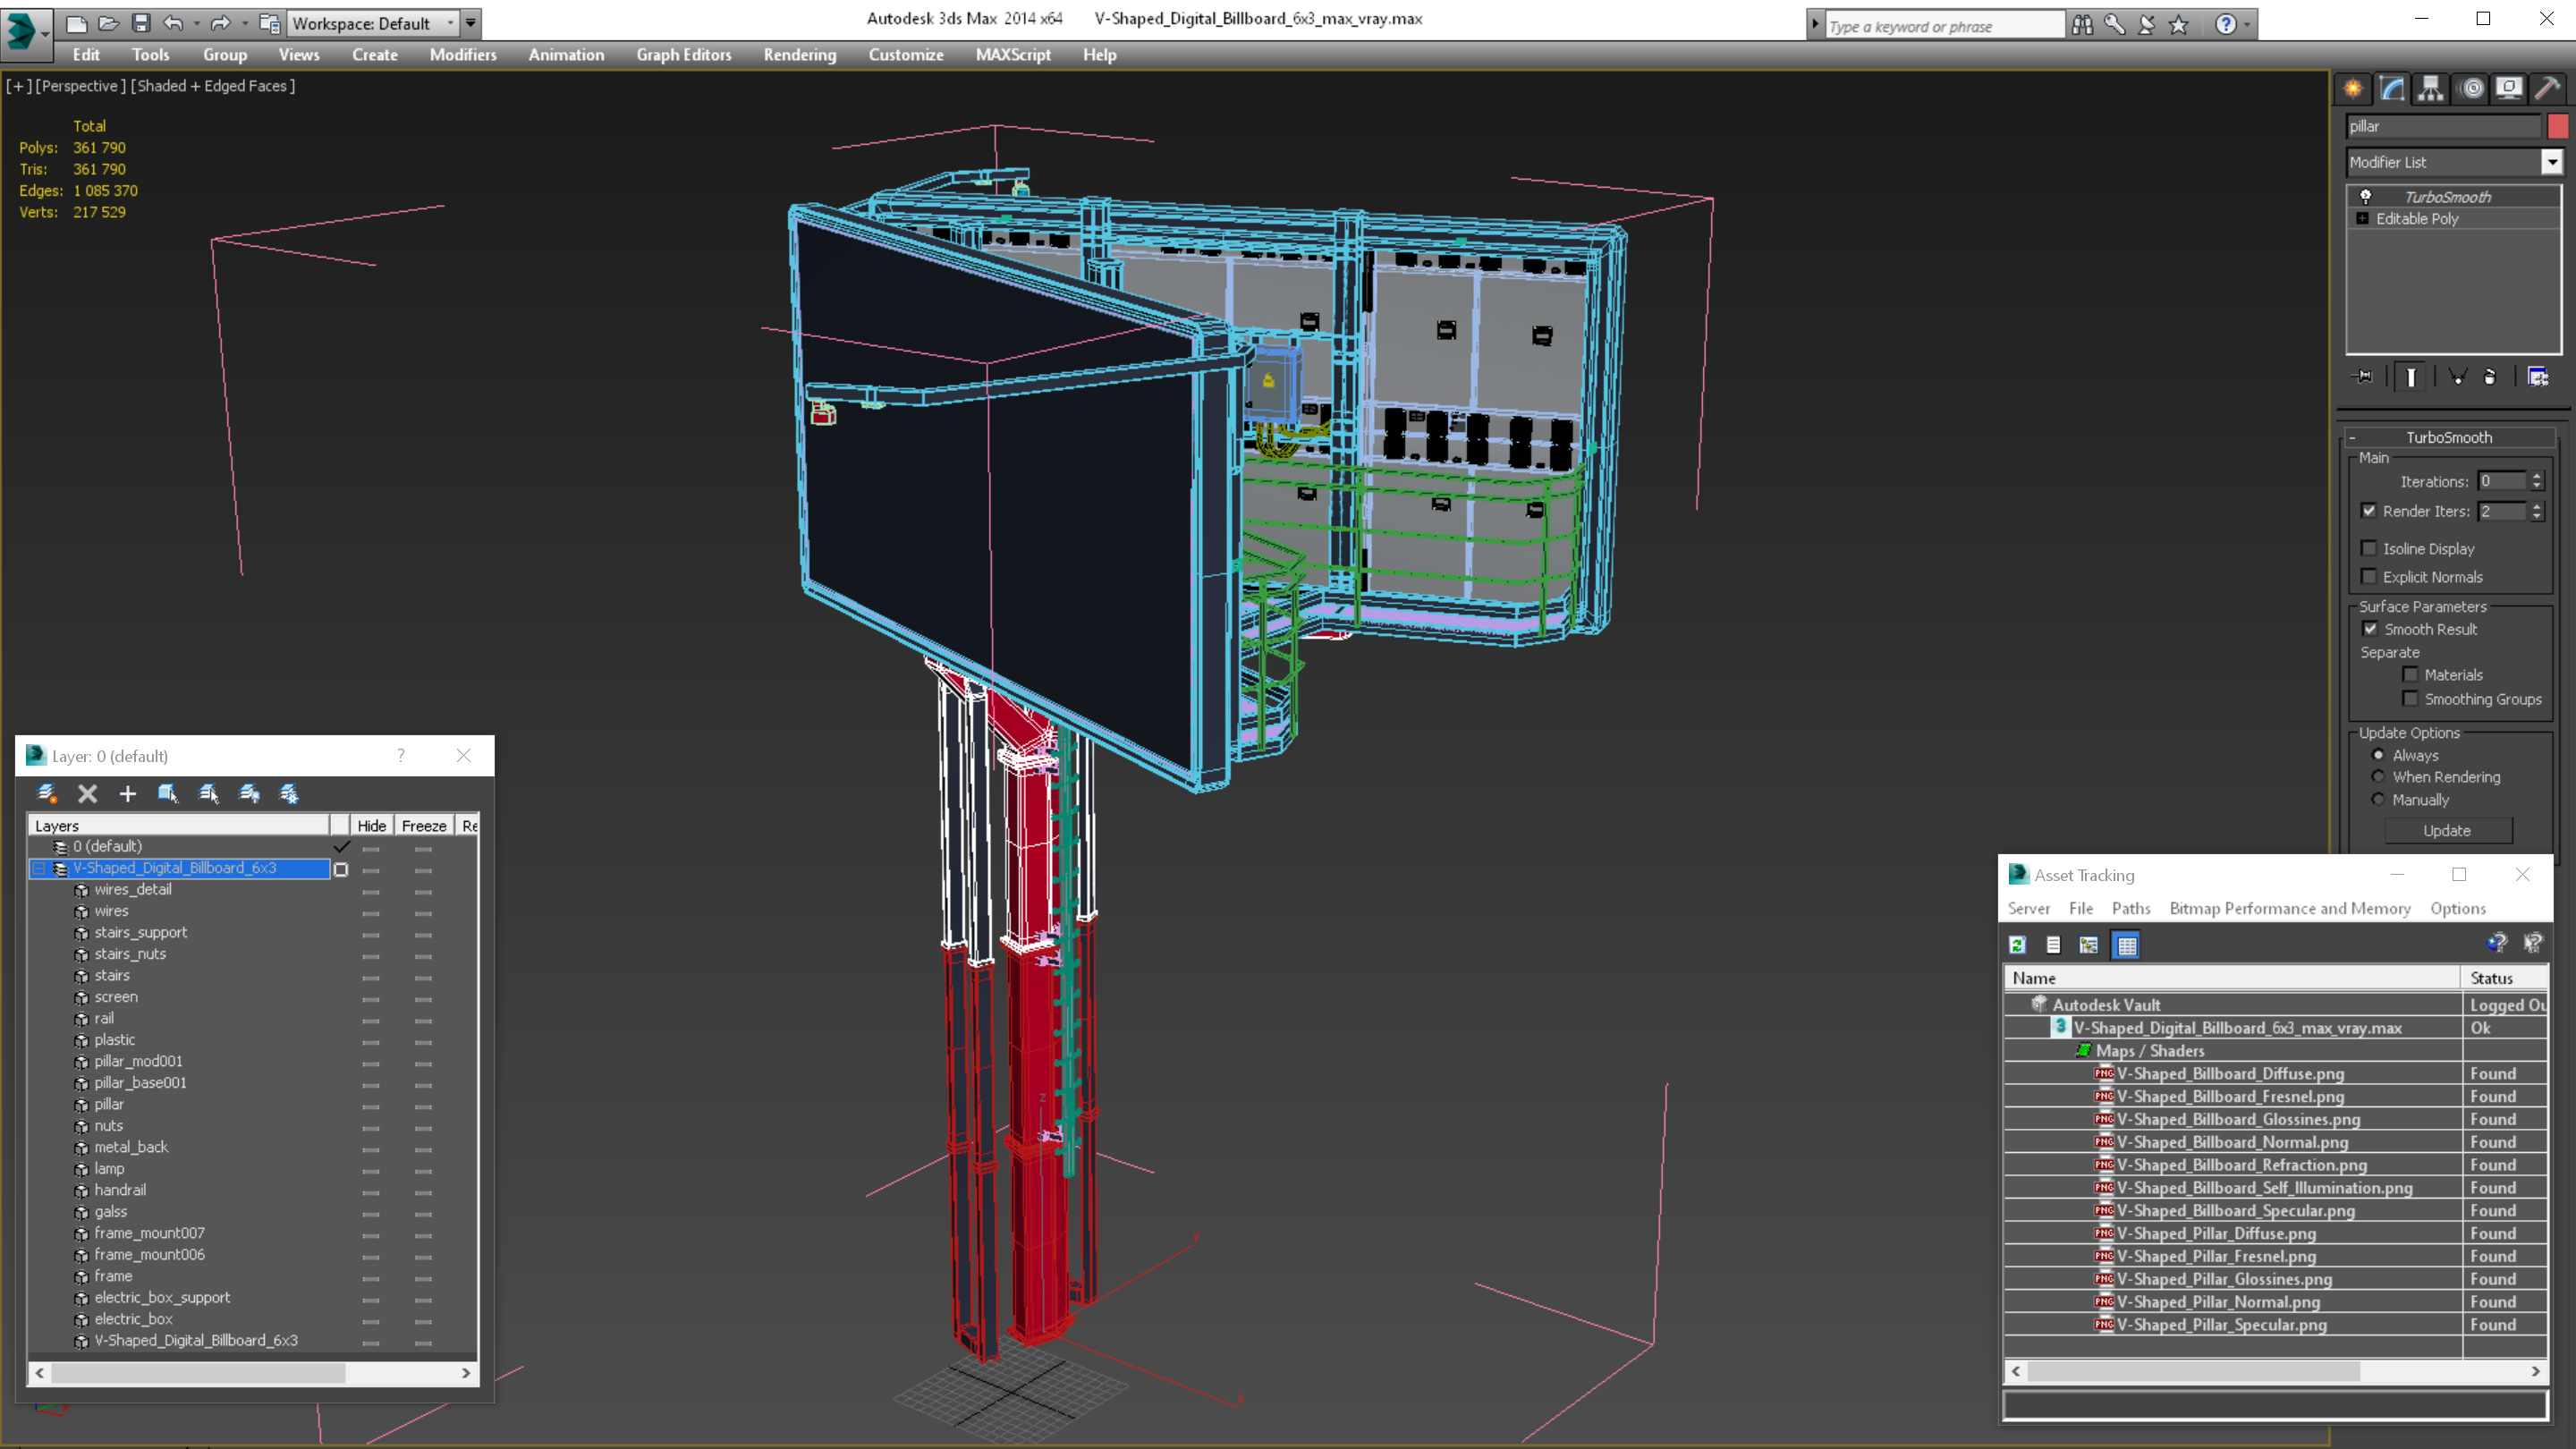Click Table View icon in Asset Tracking
The width and height of the screenshot is (2576, 1449).
click(2127, 944)
